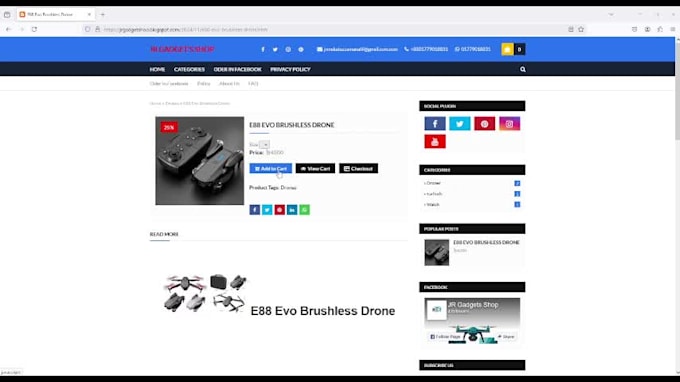
Task: Click the View Cart button
Action: coord(315,169)
